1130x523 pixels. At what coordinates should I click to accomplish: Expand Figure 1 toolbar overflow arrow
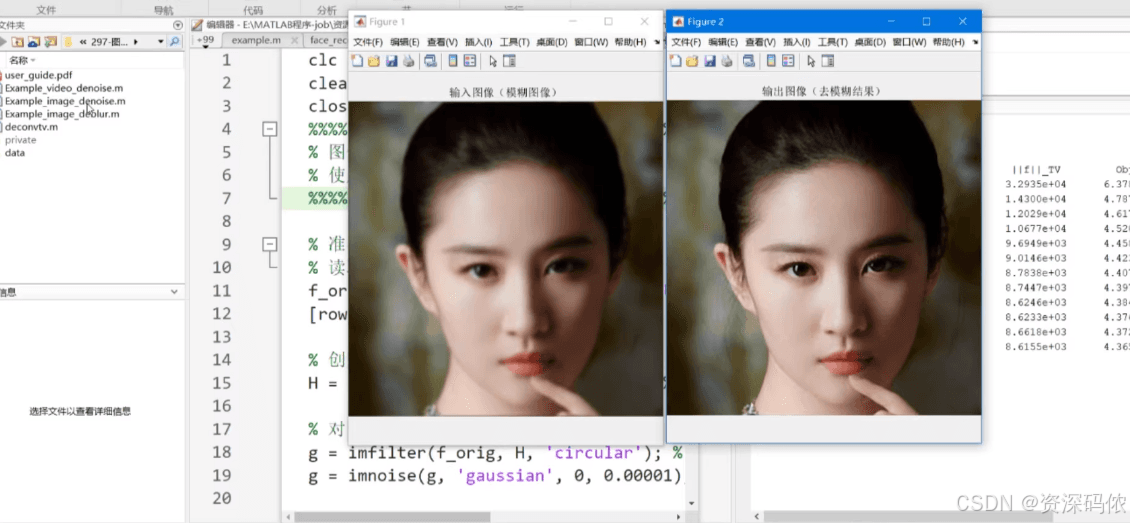(657, 43)
